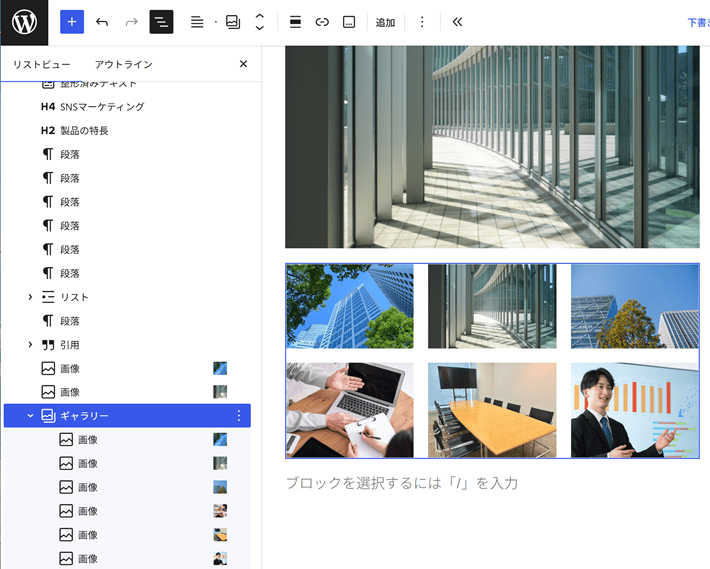The width and height of the screenshot is (710, 569).
Task: Select H4 SNSマーケティング heading in list
Action: pyautogui.click(x=127, y=107)
